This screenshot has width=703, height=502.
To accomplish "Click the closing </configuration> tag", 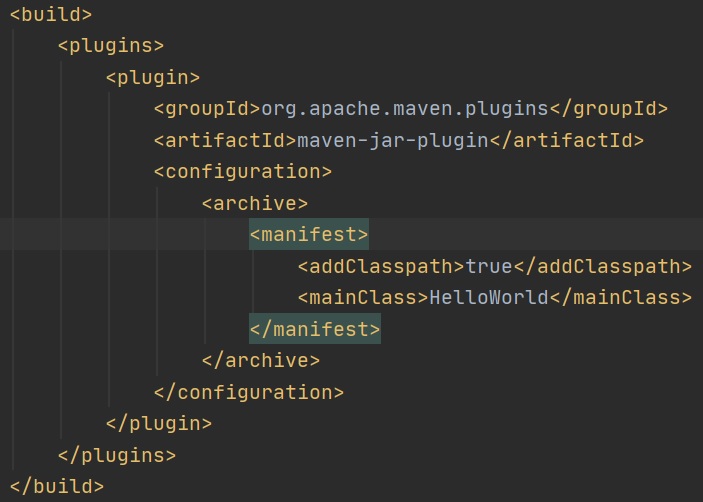I will 248,392.
